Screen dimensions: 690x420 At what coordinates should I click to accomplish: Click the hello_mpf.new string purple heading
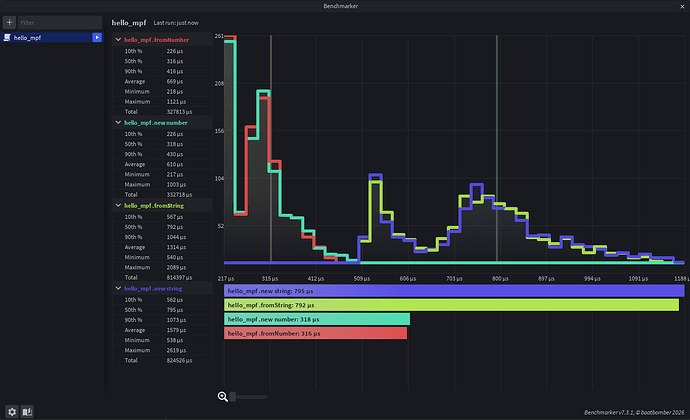[153, 288]
